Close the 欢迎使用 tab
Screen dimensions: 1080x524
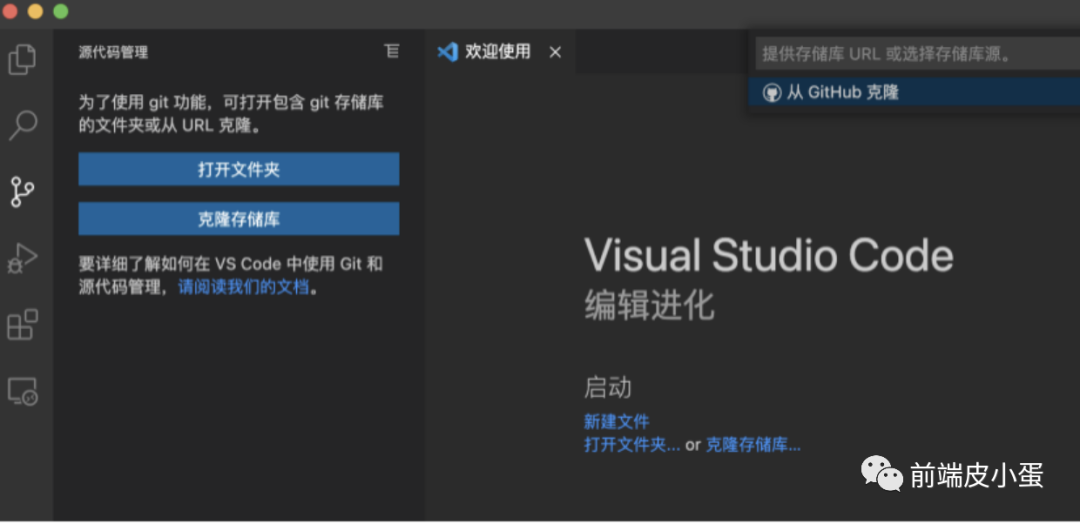coord(555,52)
